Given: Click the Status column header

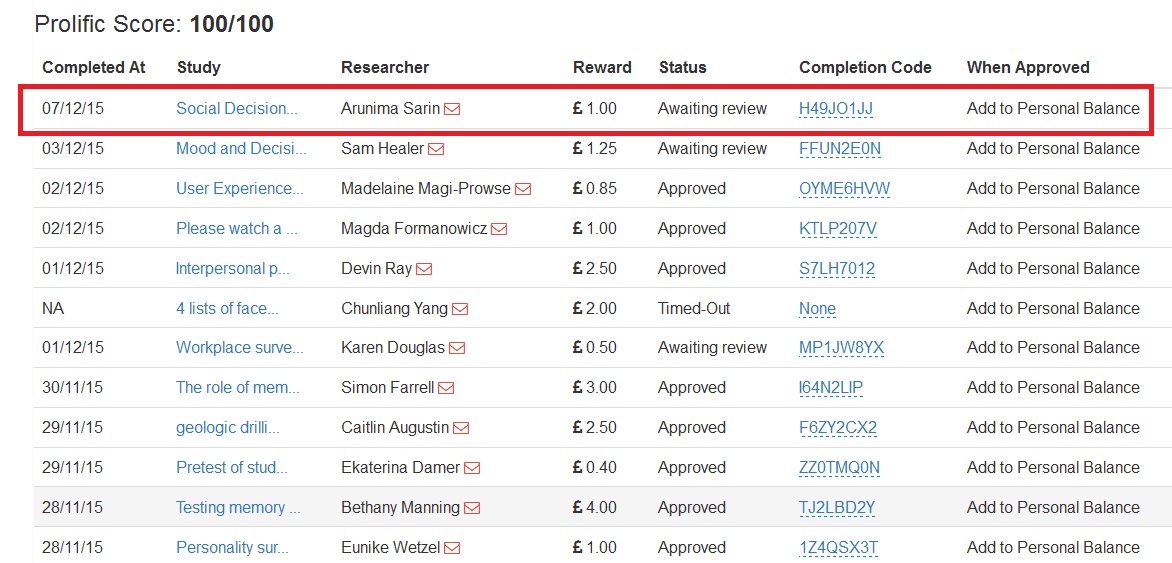Looking at the screenshot, I should click(682, 67).
